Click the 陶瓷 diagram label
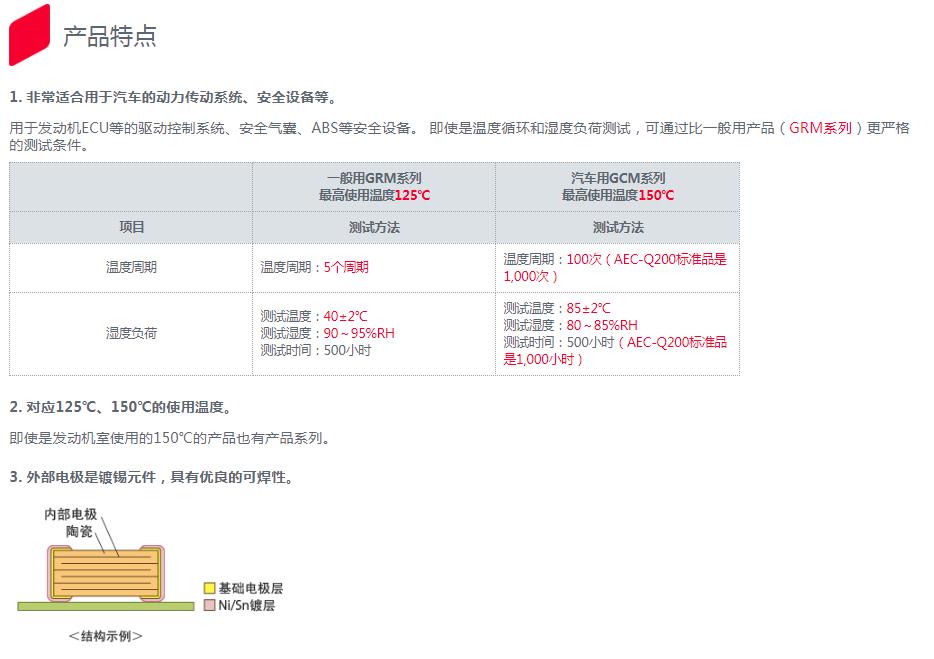 tap(79, 531)
